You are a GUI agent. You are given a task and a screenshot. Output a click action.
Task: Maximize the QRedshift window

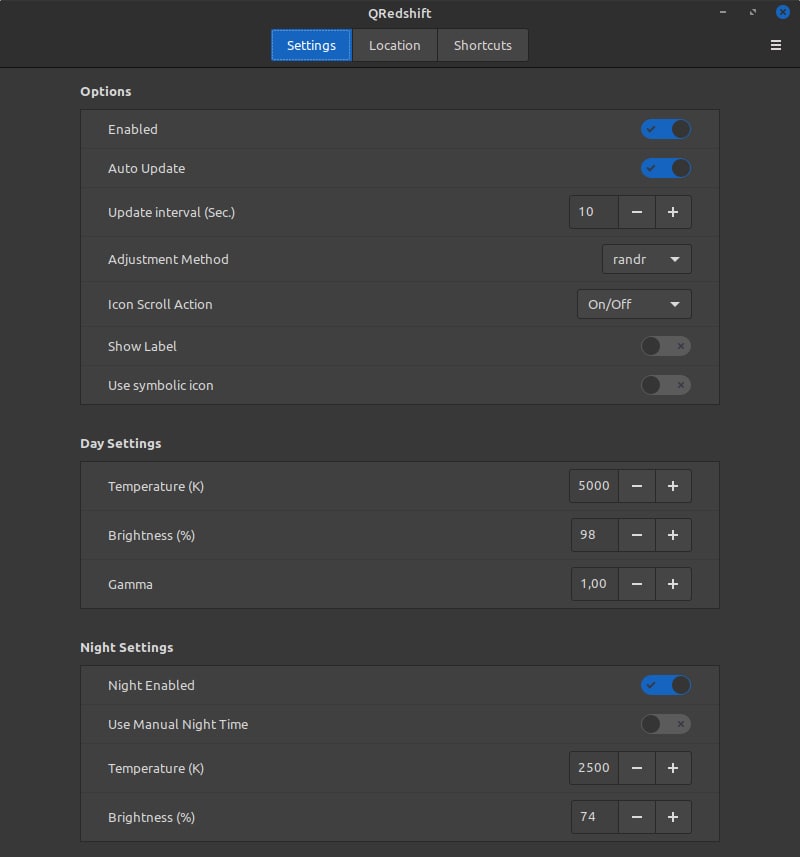(x=753, y=12)
